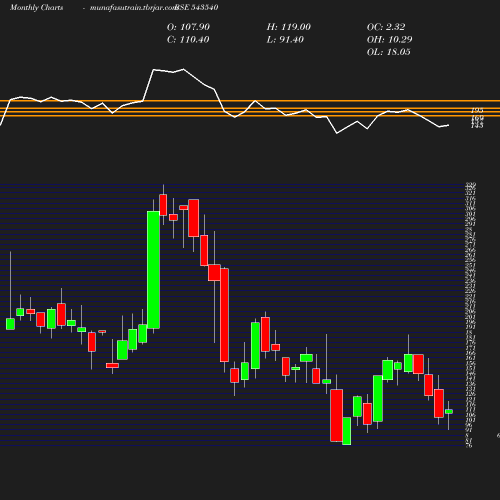500x500 pixels.
Task: Select the "BSE 543540" symbol label
Action: point(197,7)
